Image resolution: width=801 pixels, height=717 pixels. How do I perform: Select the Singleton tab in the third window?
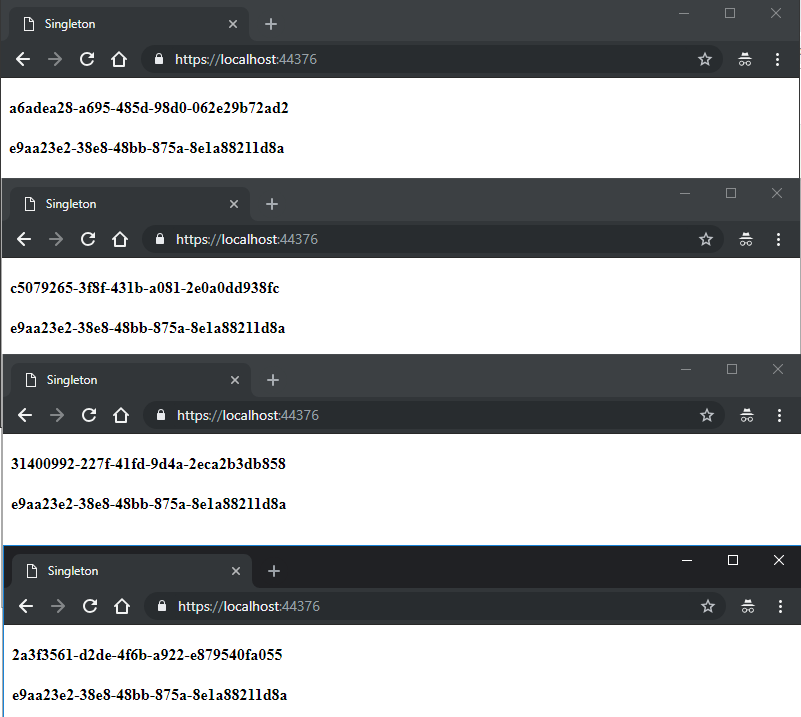(x=120, y=380)
